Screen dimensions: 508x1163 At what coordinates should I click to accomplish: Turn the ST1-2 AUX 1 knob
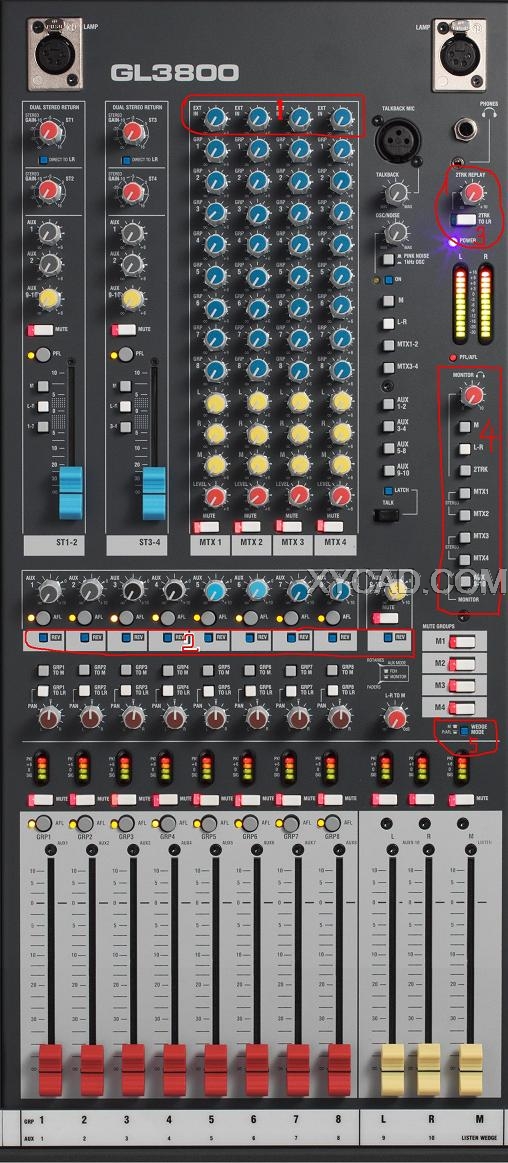(49, 233)
